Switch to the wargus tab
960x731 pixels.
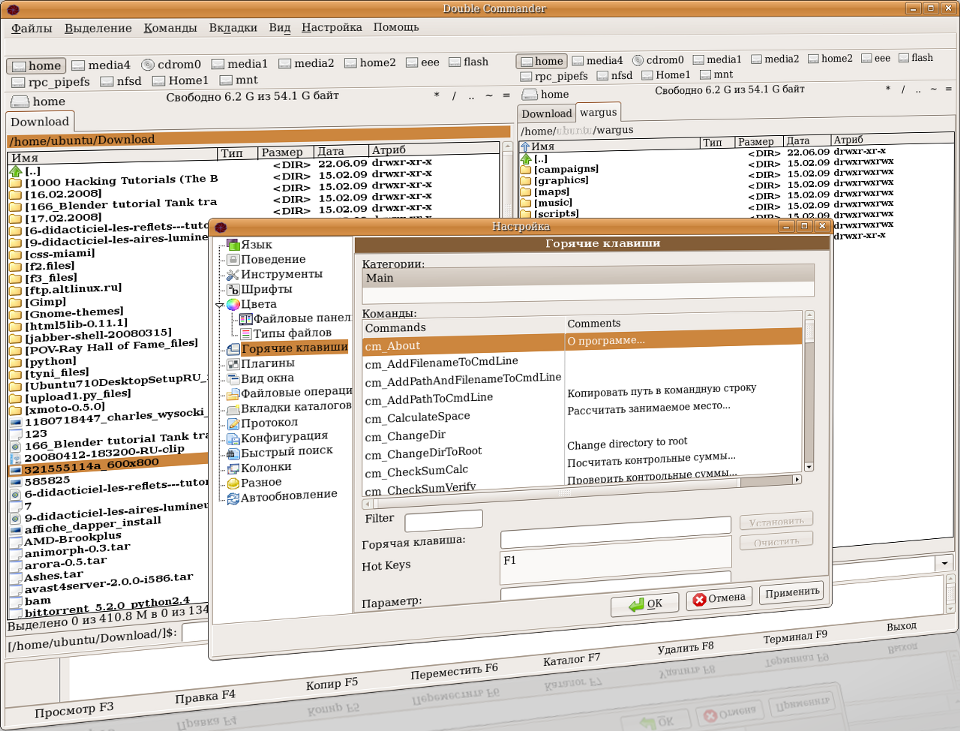coord(598,113)
